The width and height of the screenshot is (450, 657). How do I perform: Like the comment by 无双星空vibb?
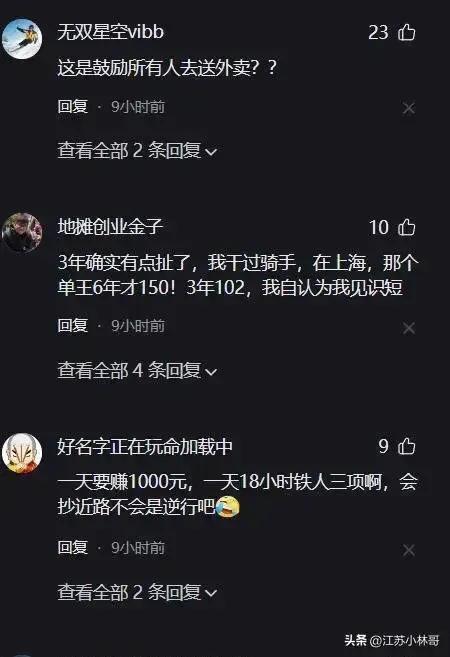(406, 32)
